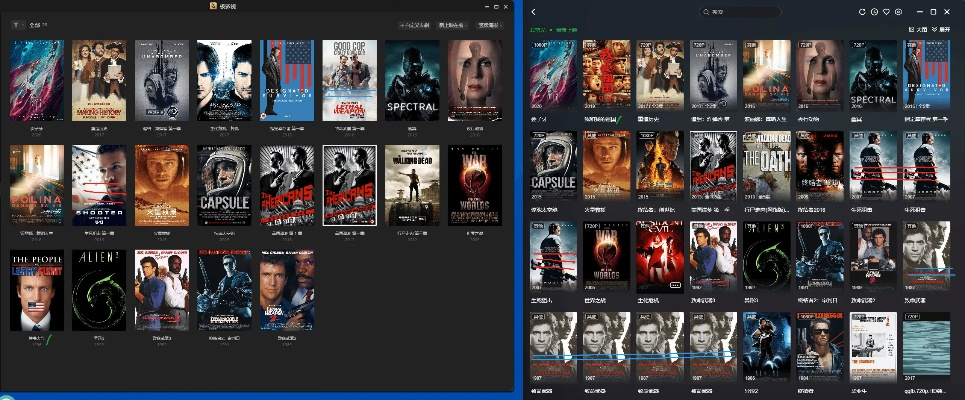
Task: Open the history clock icon
Action: [874, 12]
